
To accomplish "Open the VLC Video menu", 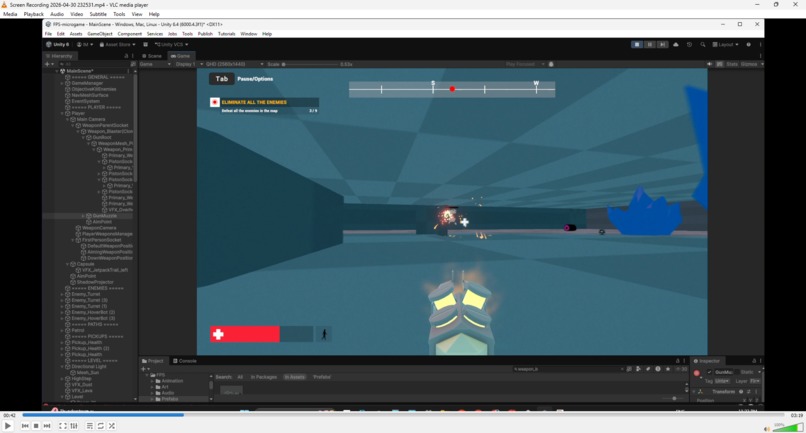I will click(x=77, y=14).
